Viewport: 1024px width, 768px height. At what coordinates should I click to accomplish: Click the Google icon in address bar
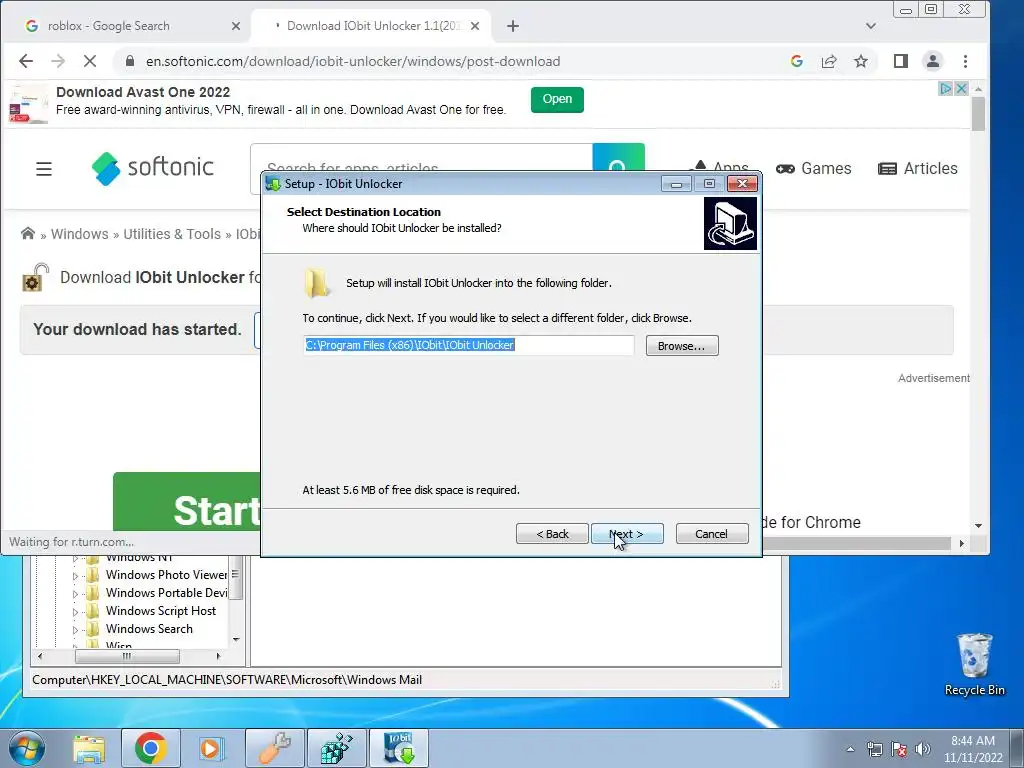point(797,61)
